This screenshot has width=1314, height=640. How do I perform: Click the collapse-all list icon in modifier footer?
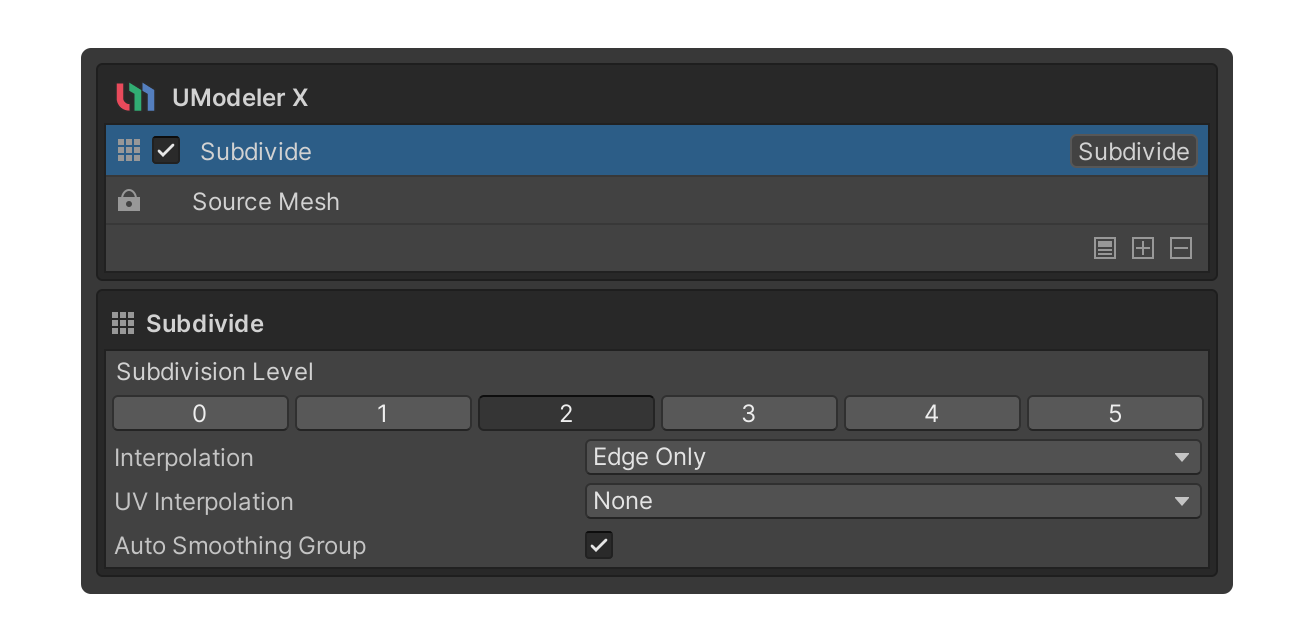[x=1104, y=249]
